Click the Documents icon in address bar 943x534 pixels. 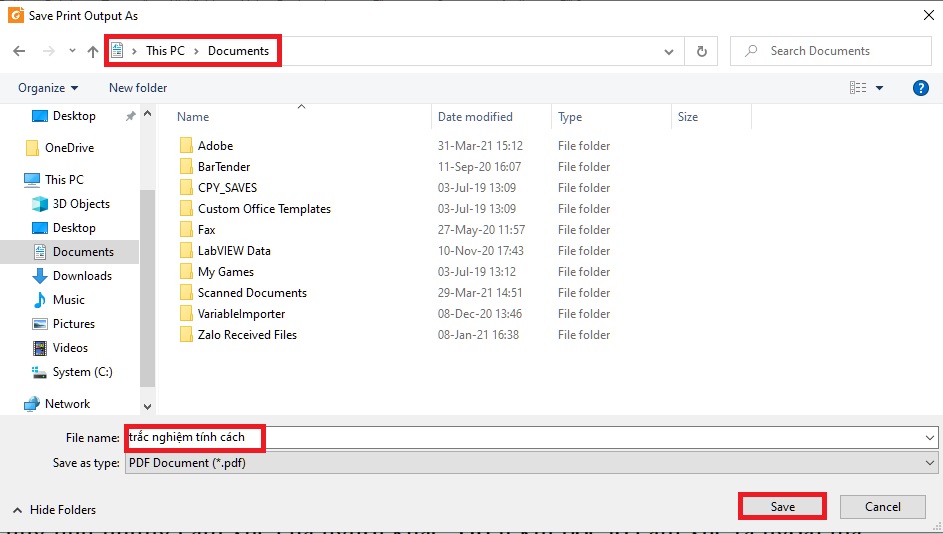pos(117,51)
